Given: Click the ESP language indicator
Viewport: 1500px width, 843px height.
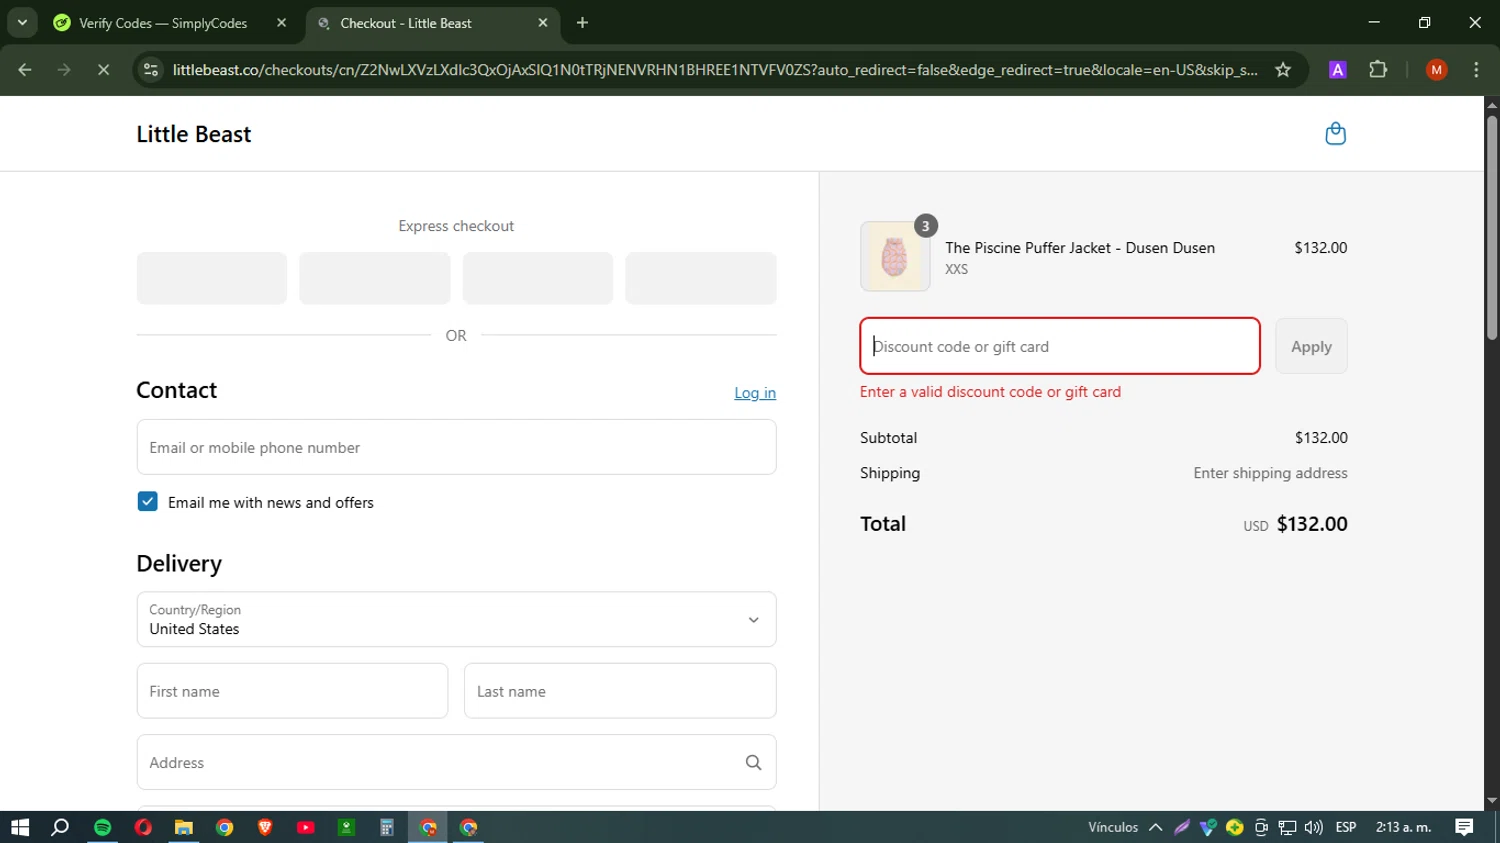Looking at the screenshot, I should [1346, 827].
